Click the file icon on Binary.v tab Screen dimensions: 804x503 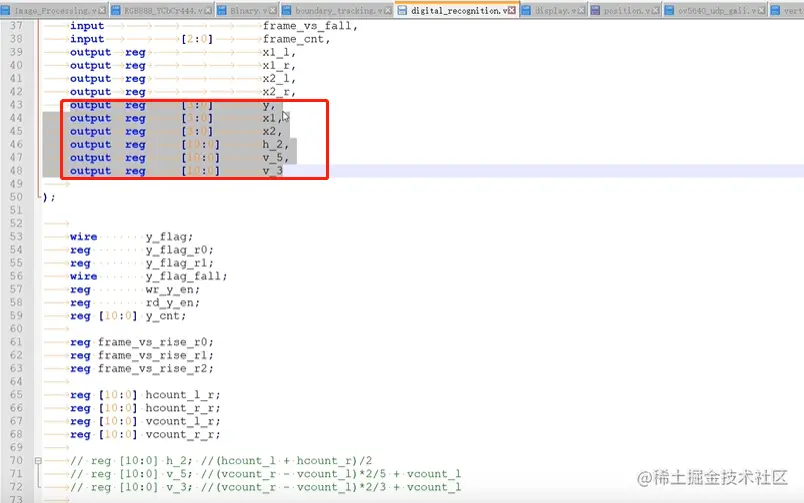(x=222, y=10)
